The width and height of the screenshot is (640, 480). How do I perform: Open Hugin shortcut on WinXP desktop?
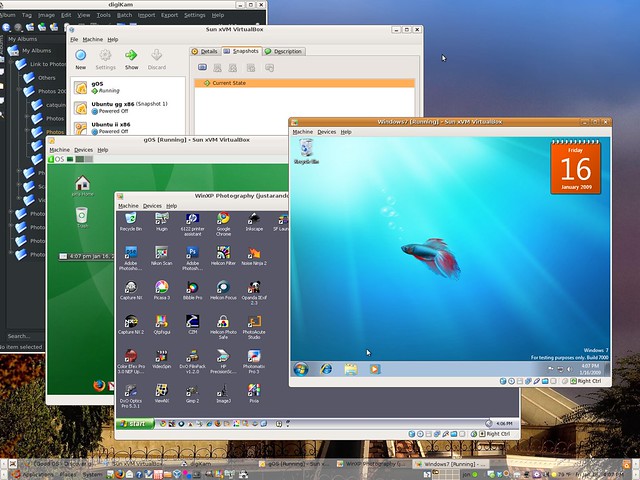click(162, 222)
